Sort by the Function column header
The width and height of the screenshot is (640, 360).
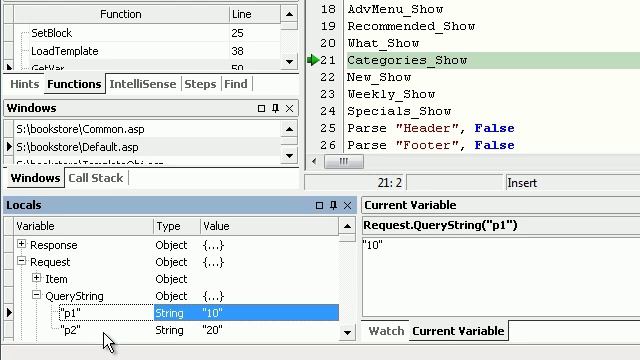[x=121, y=14]
